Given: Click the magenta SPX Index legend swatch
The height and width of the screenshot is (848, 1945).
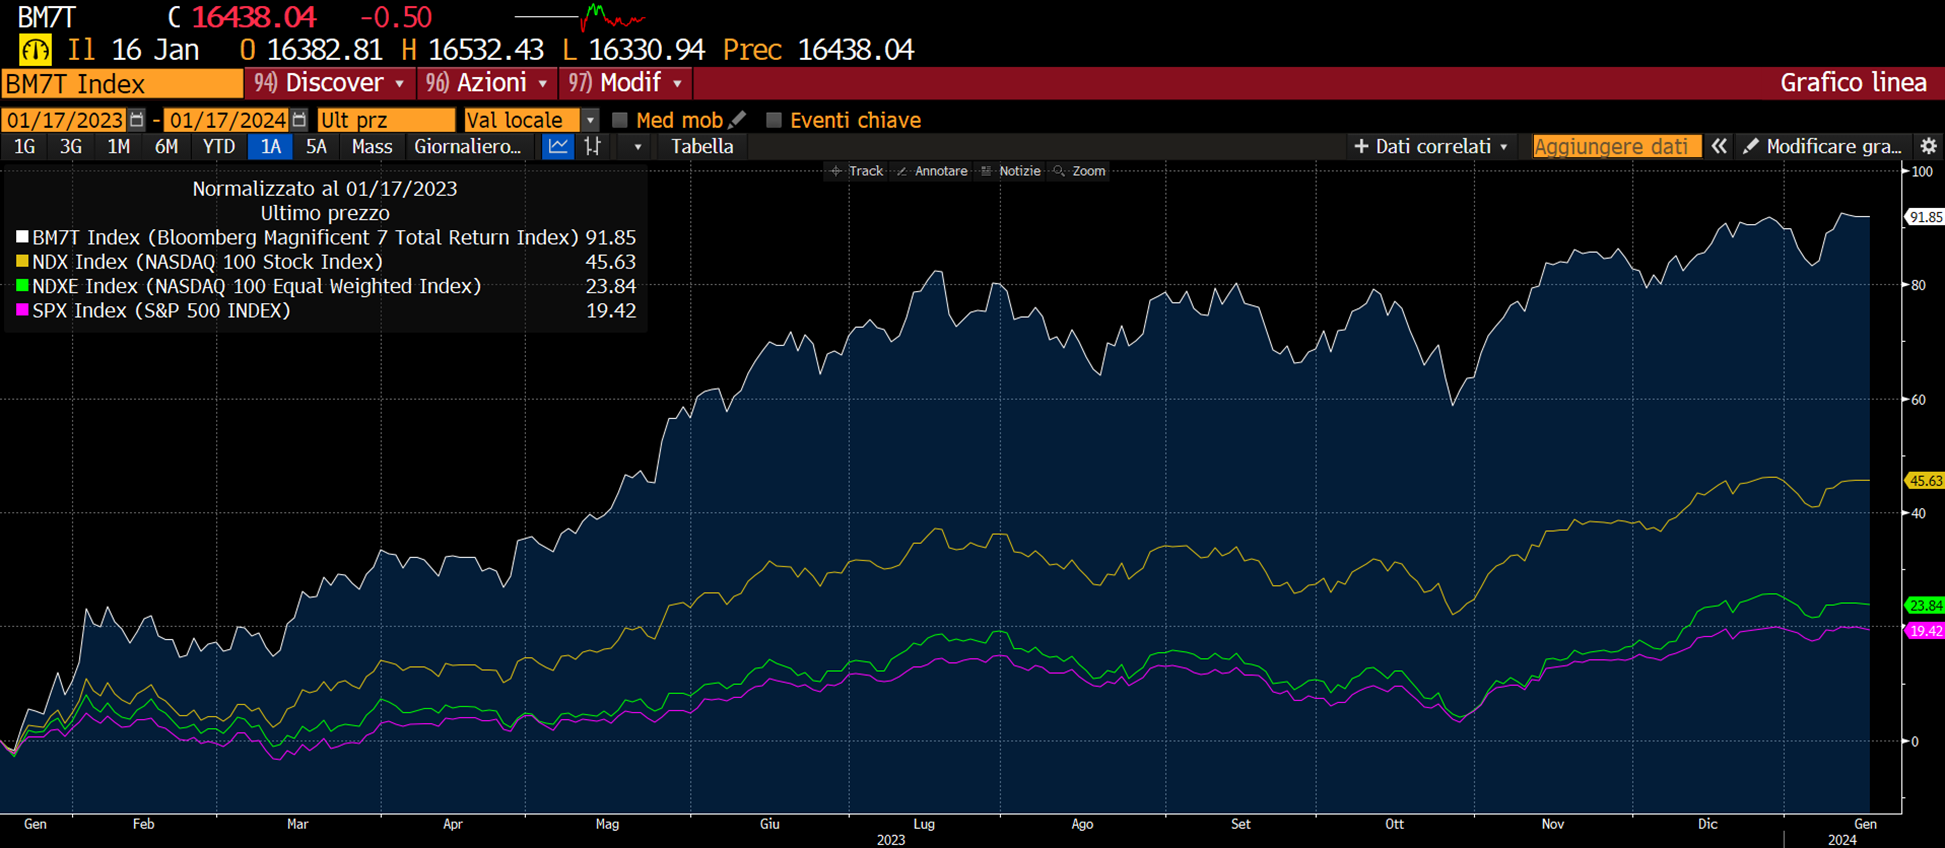Looking at the screenshot, I should 22,310.
